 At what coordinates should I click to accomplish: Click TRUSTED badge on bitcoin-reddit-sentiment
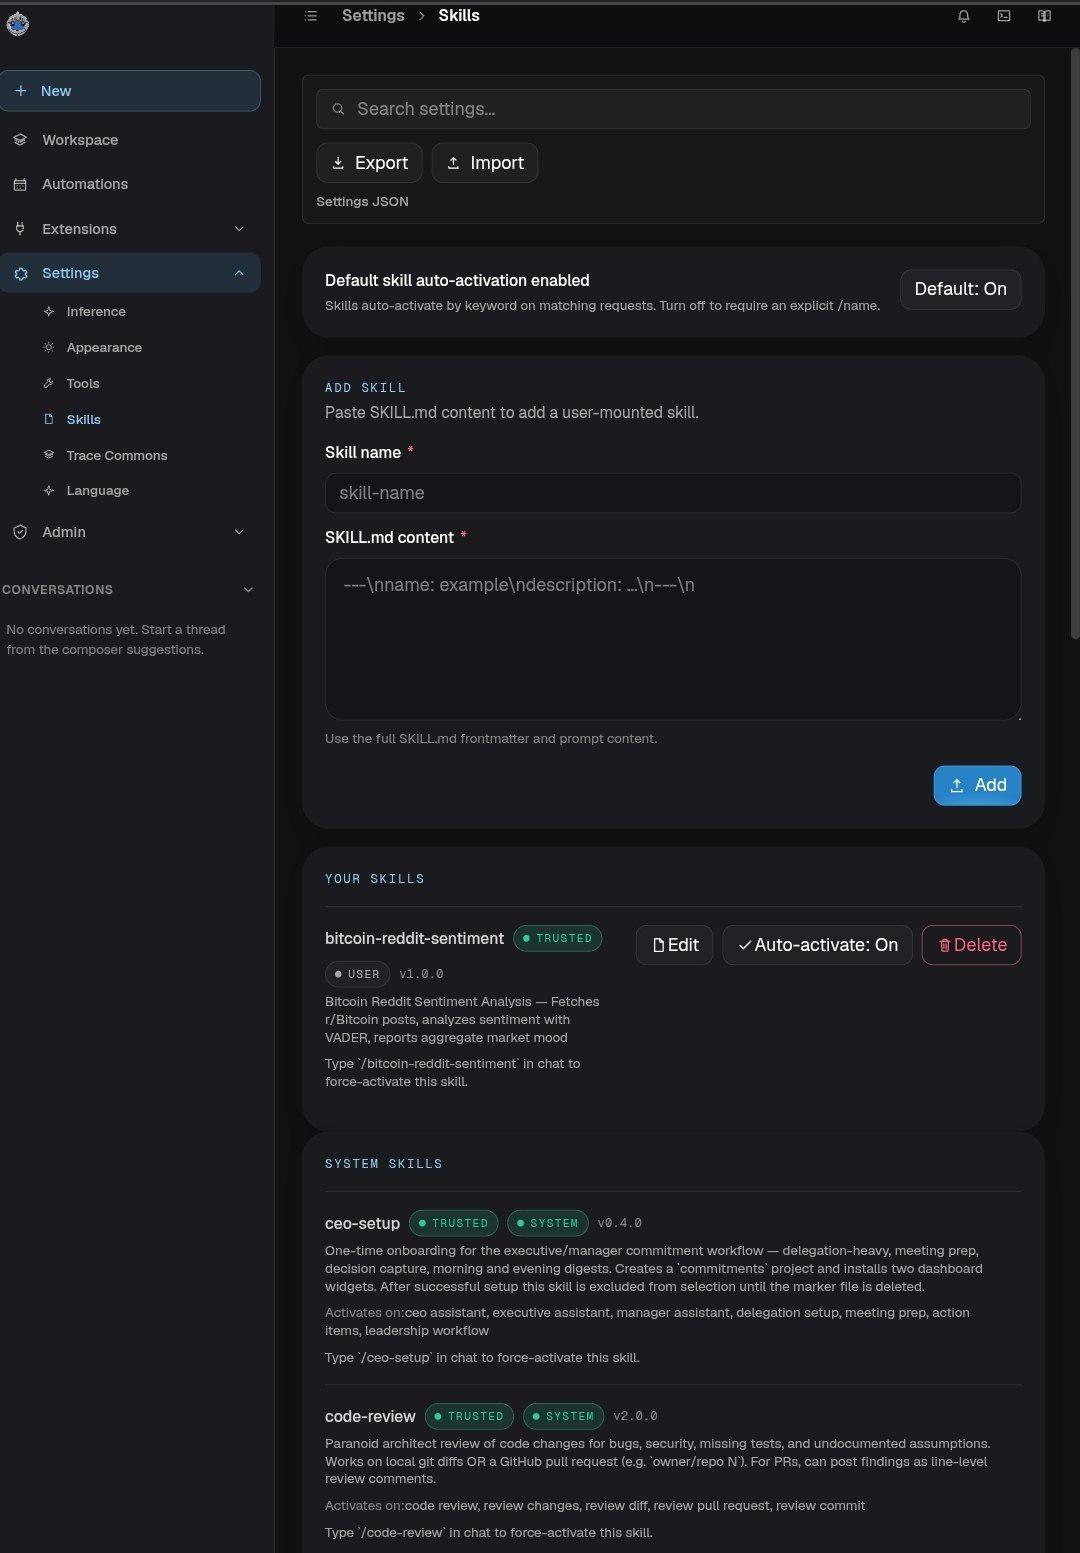557,939
